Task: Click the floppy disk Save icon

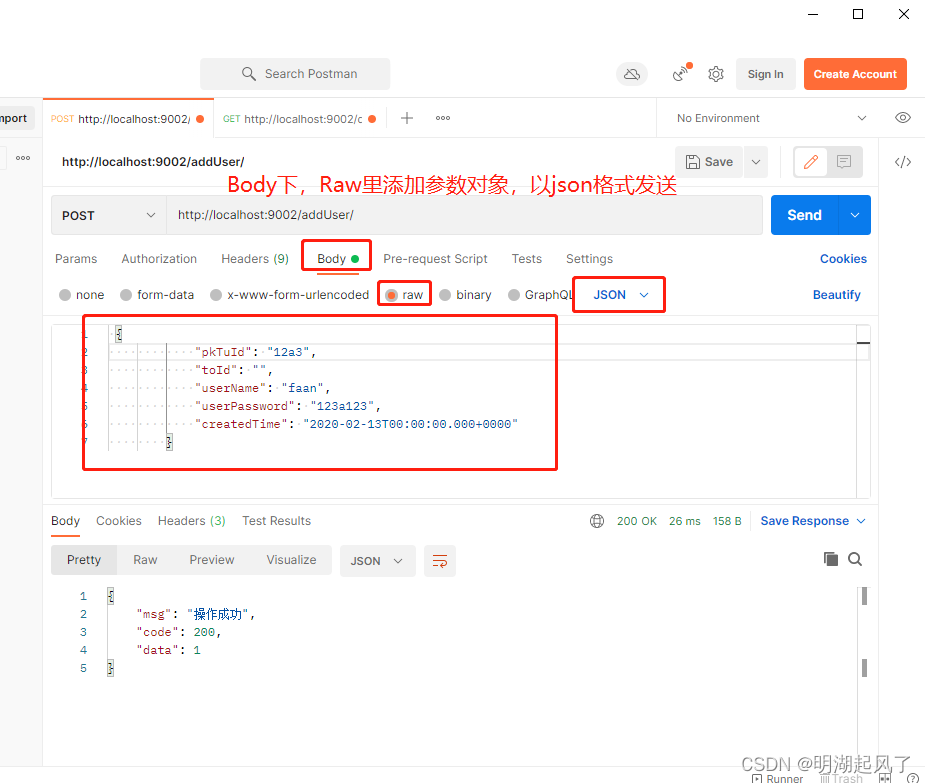Action: [x=693, y=162]
